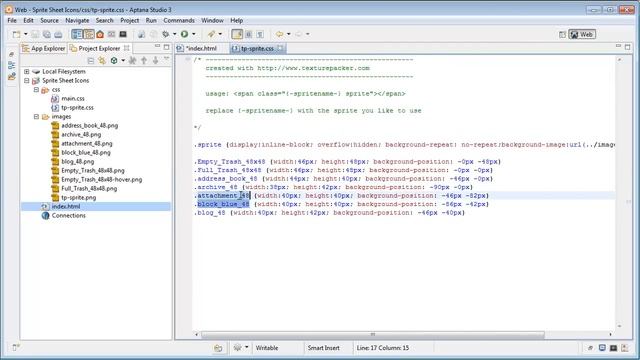Toggle the show whitespace pilcrow toolbar button
Screen dimensions: 640x360
[260, 34]
